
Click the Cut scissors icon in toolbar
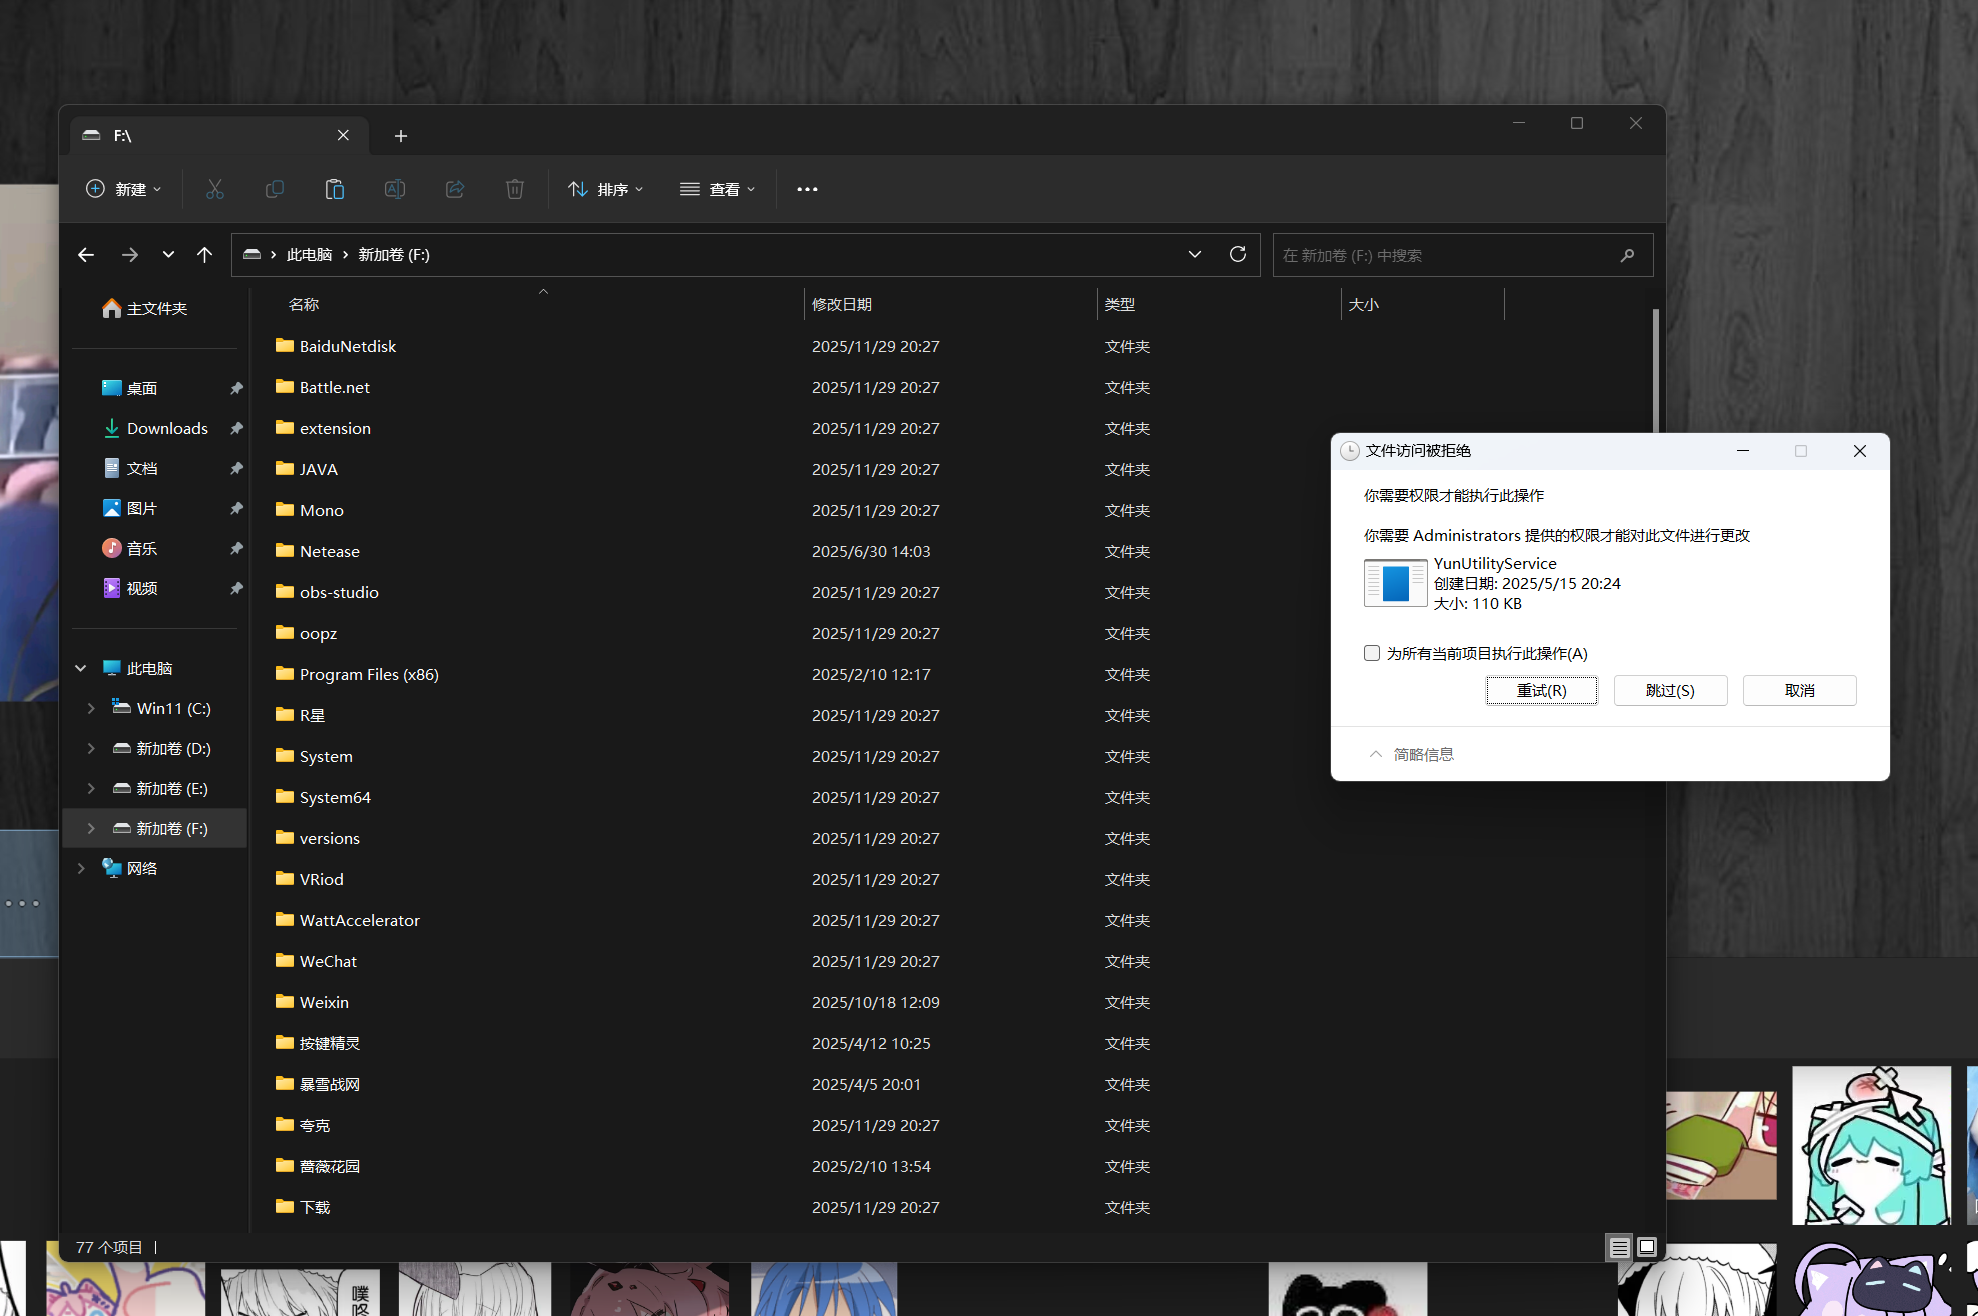click(x=215, y=189)
